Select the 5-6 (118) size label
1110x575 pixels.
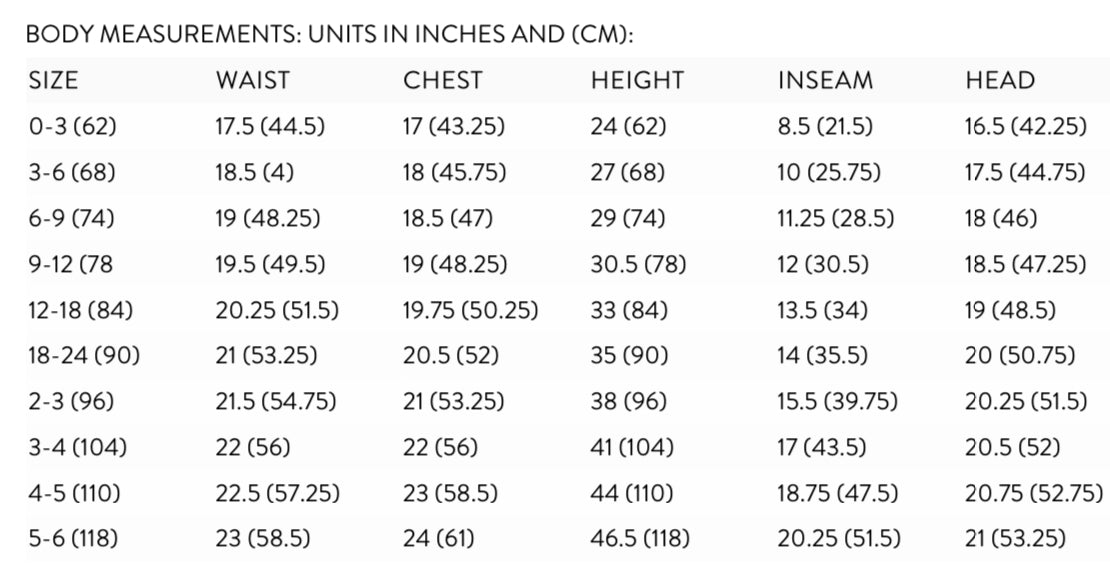pos(73,539)
